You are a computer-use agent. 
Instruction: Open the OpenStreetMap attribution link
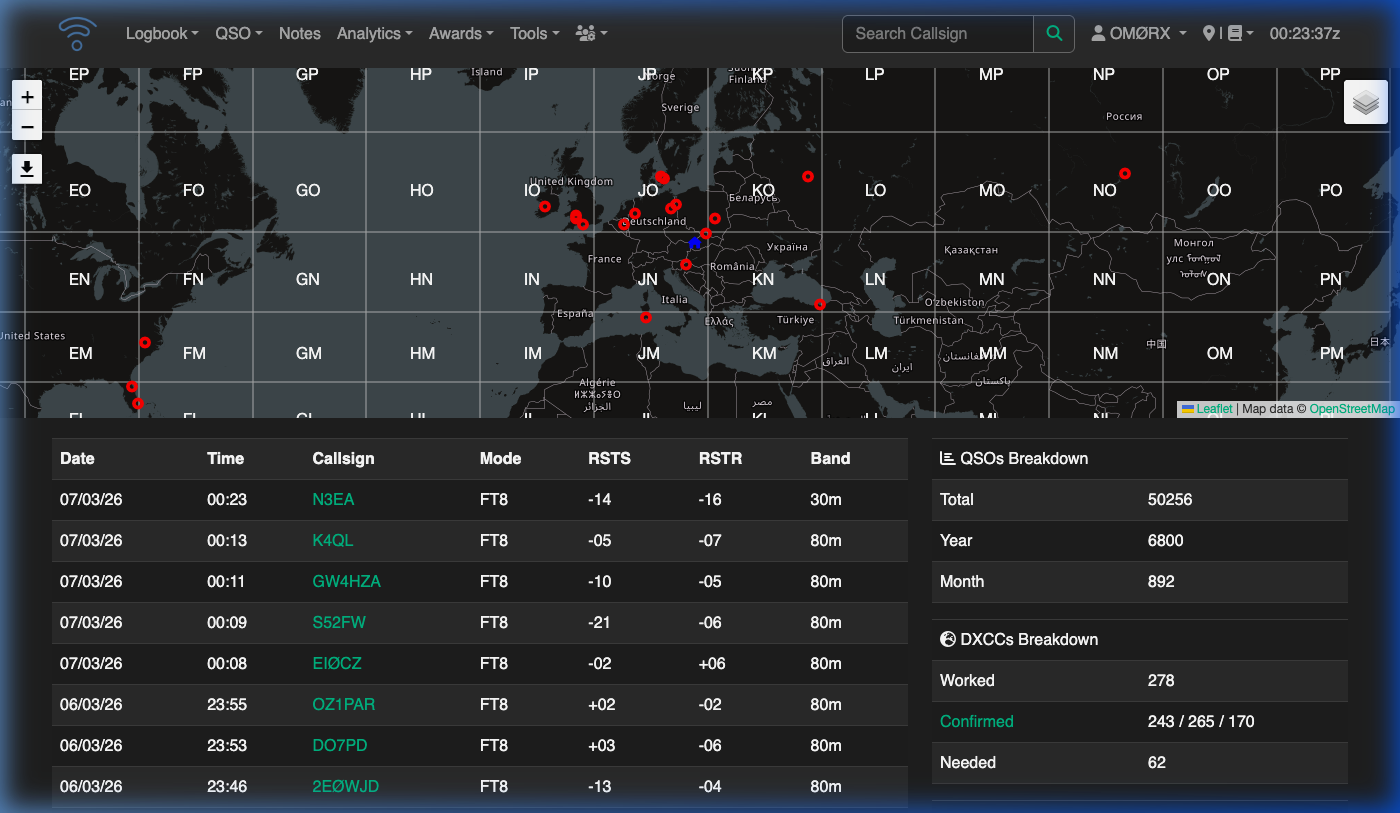tap(1352, 409)
